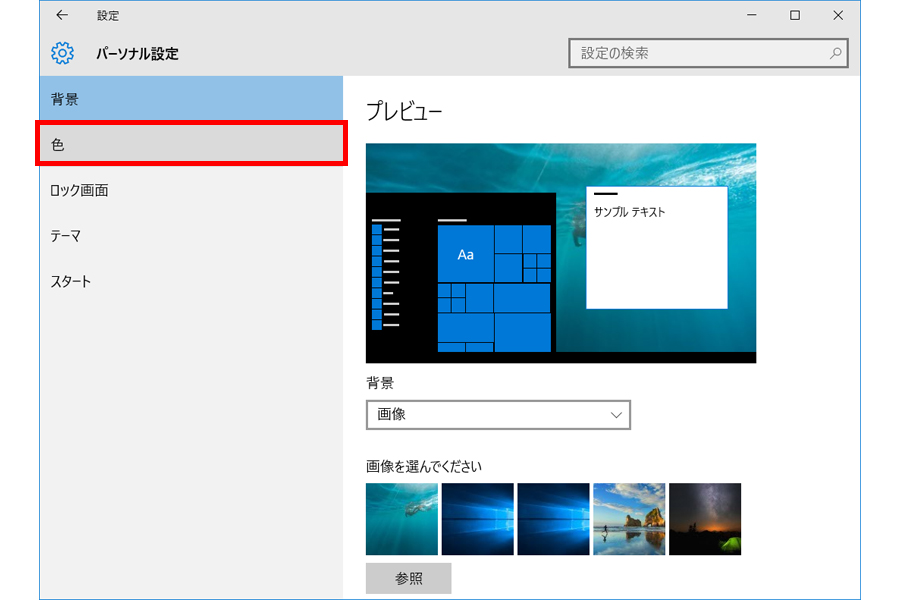Select the night sky tent wallpaper
This screenshot has height=600, width=900.
pos(705,519)
